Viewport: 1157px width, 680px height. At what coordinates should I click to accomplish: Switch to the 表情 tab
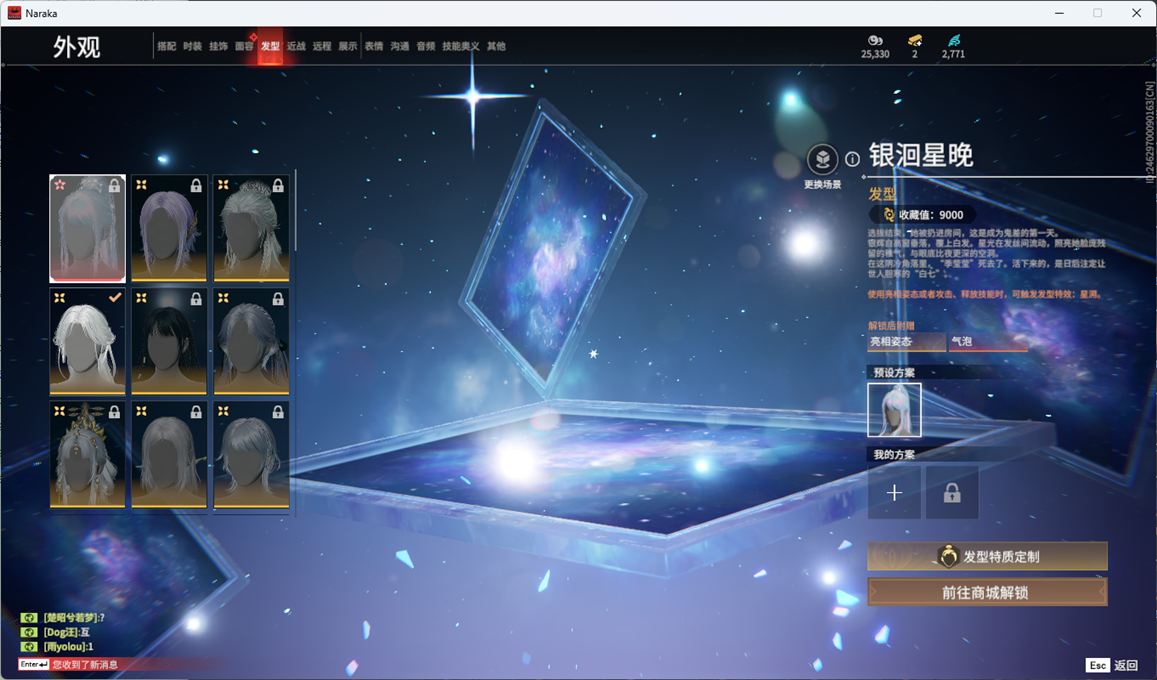click(x=374, y=46)
